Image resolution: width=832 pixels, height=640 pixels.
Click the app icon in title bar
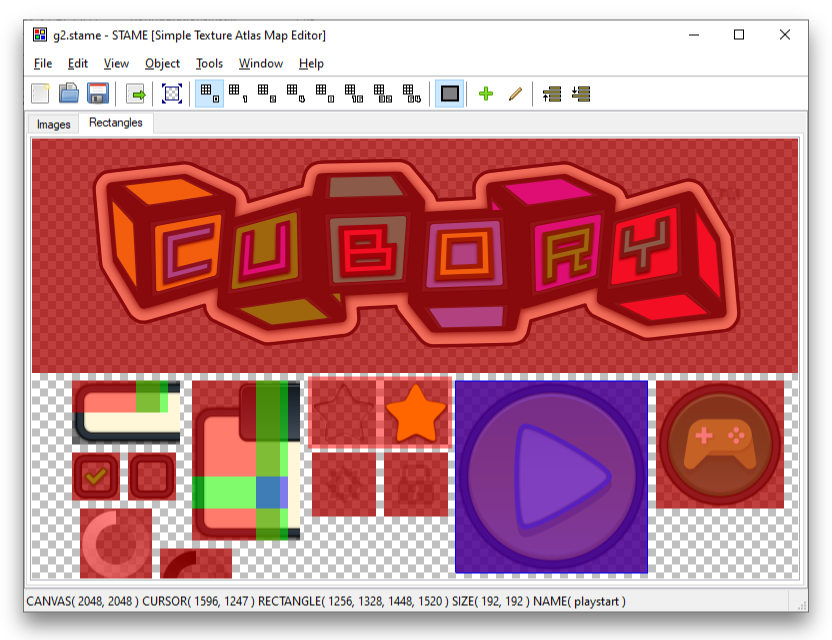(40, 35)
